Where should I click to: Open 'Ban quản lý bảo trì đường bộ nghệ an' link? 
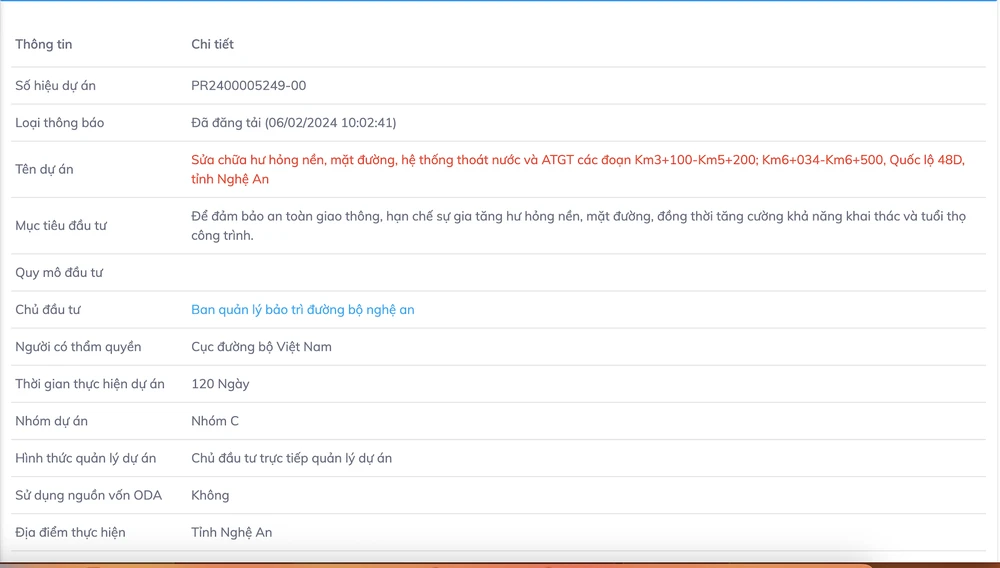(x=303, y=310)
